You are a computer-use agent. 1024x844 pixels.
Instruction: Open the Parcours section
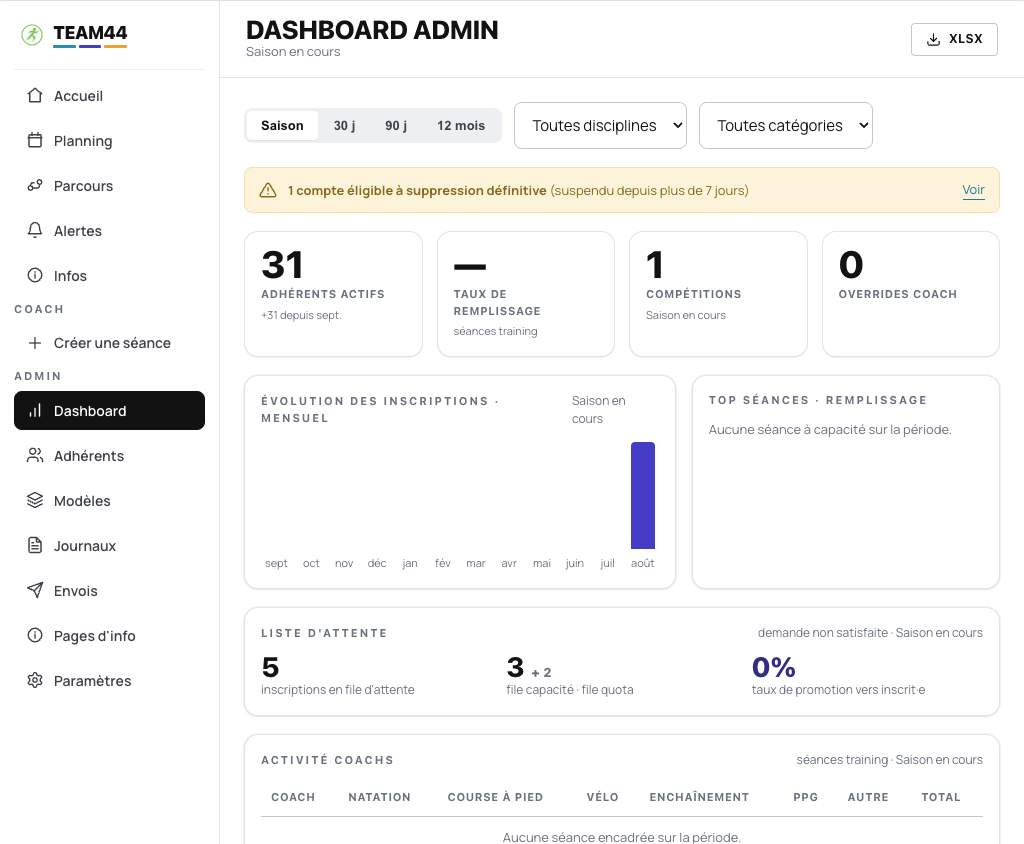click(x=110, y=186)
